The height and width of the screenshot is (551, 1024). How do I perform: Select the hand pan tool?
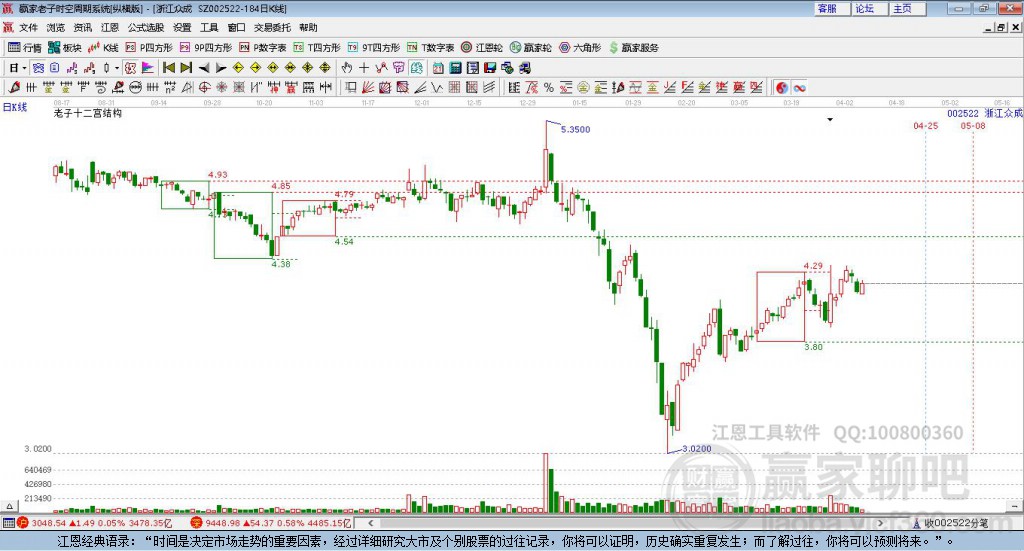[347, 68]
